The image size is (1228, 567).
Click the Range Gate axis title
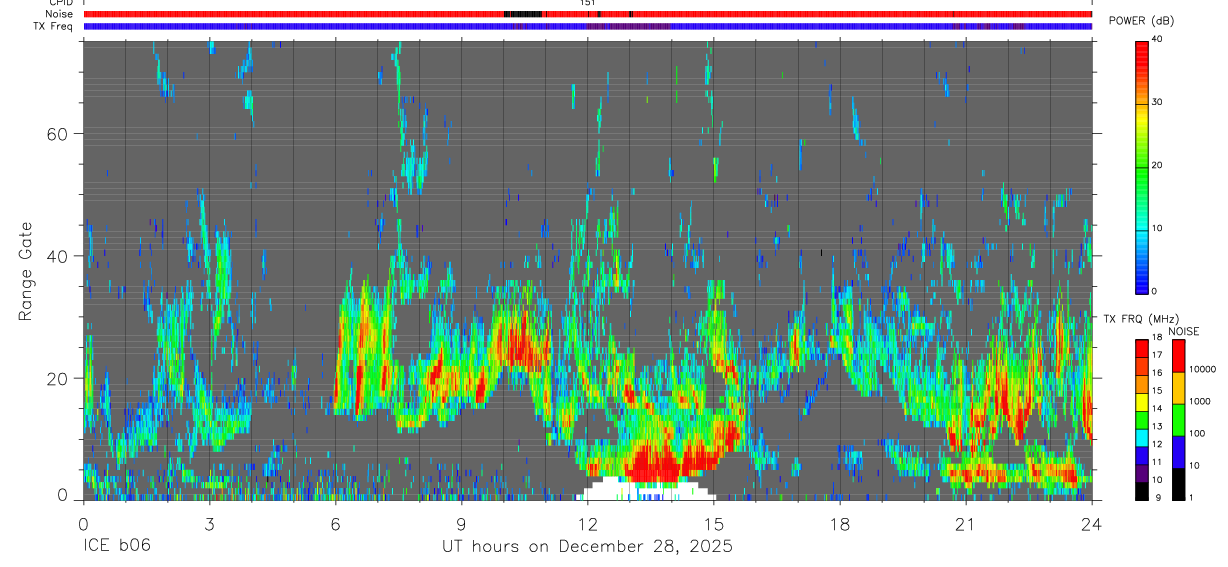point(24,271)
